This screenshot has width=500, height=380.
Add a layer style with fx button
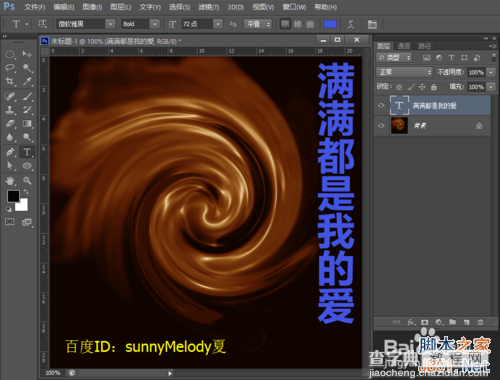click(411, 322)
